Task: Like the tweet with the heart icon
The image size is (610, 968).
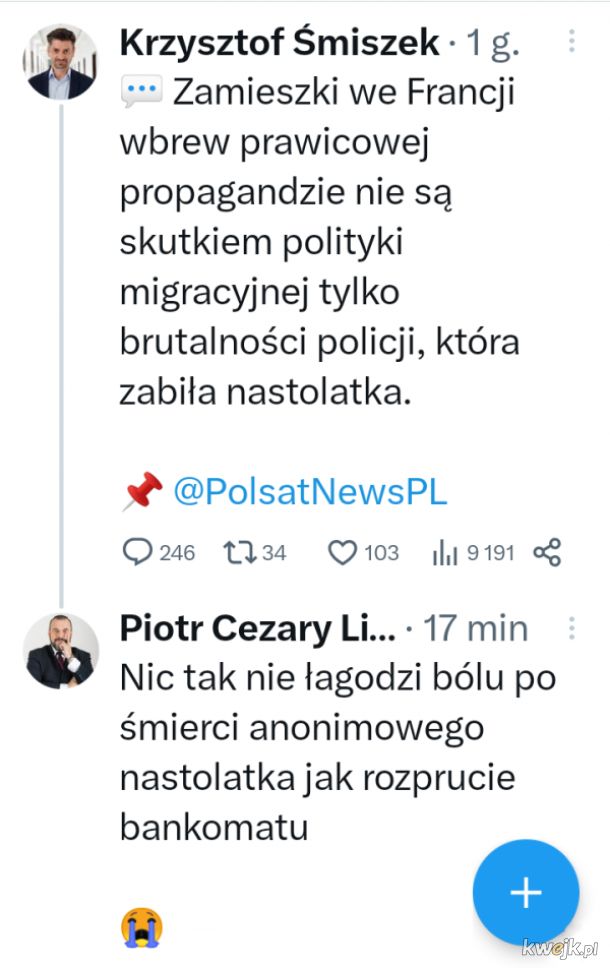Action: [343, 552]
